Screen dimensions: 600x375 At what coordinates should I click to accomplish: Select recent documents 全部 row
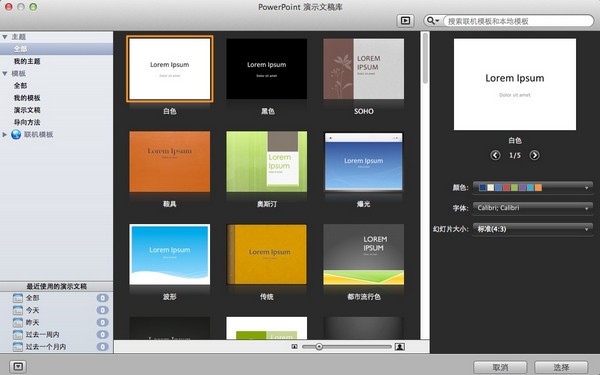pos(56,298)
